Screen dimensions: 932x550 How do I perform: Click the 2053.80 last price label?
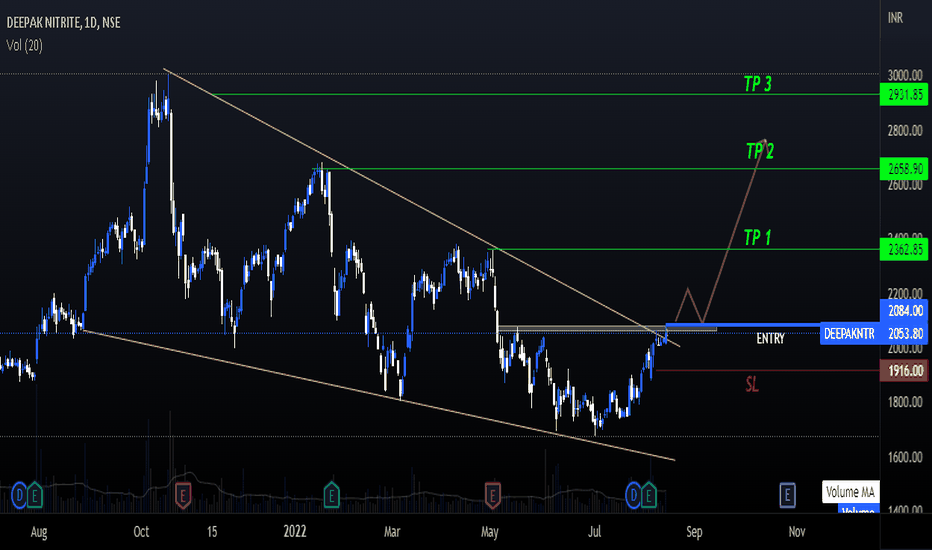[903, 334]
